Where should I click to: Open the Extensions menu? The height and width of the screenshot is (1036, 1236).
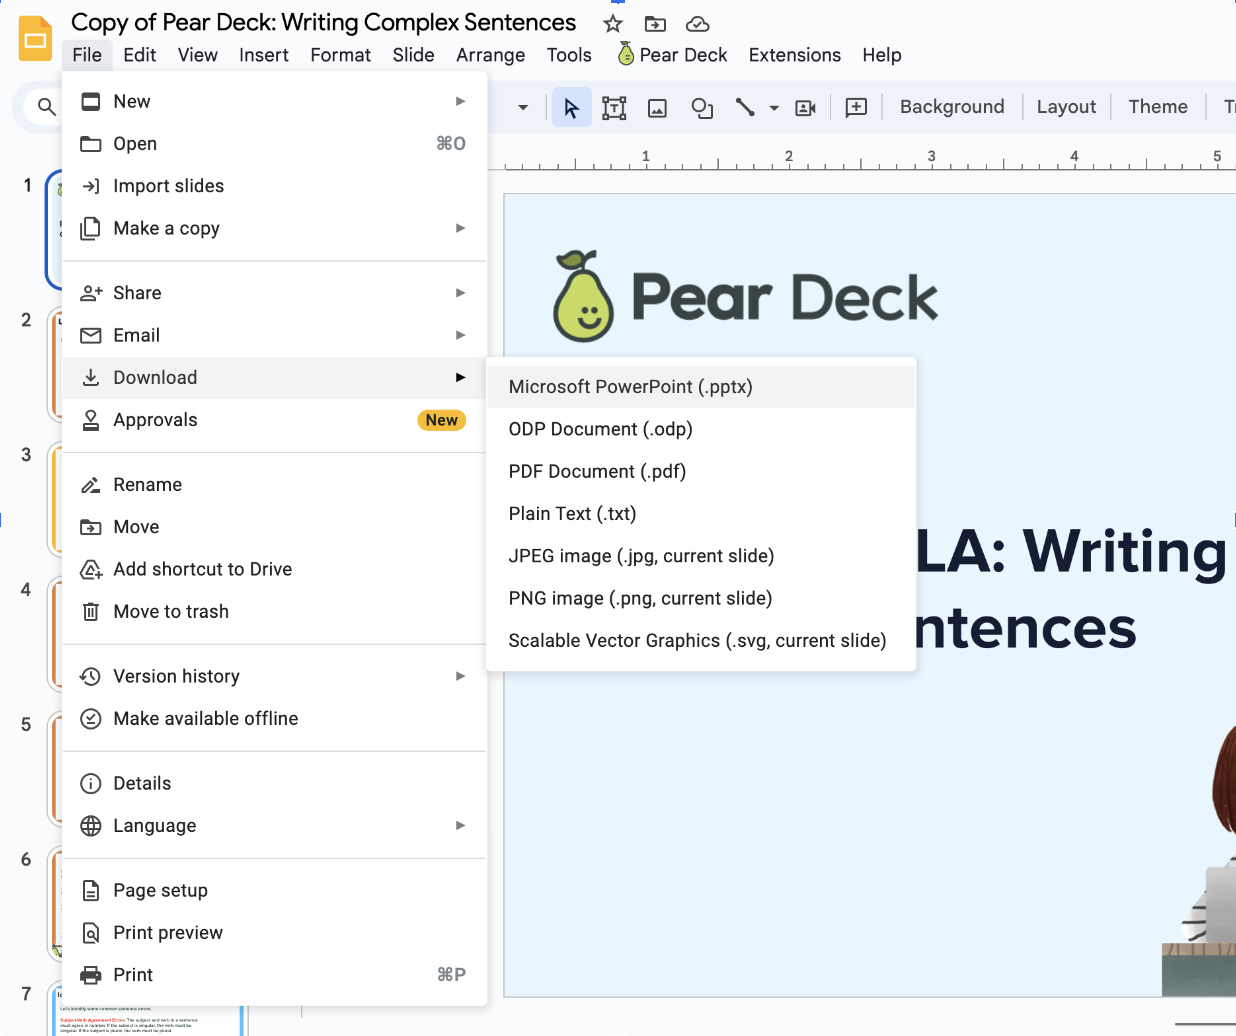[x=794, y=55]
